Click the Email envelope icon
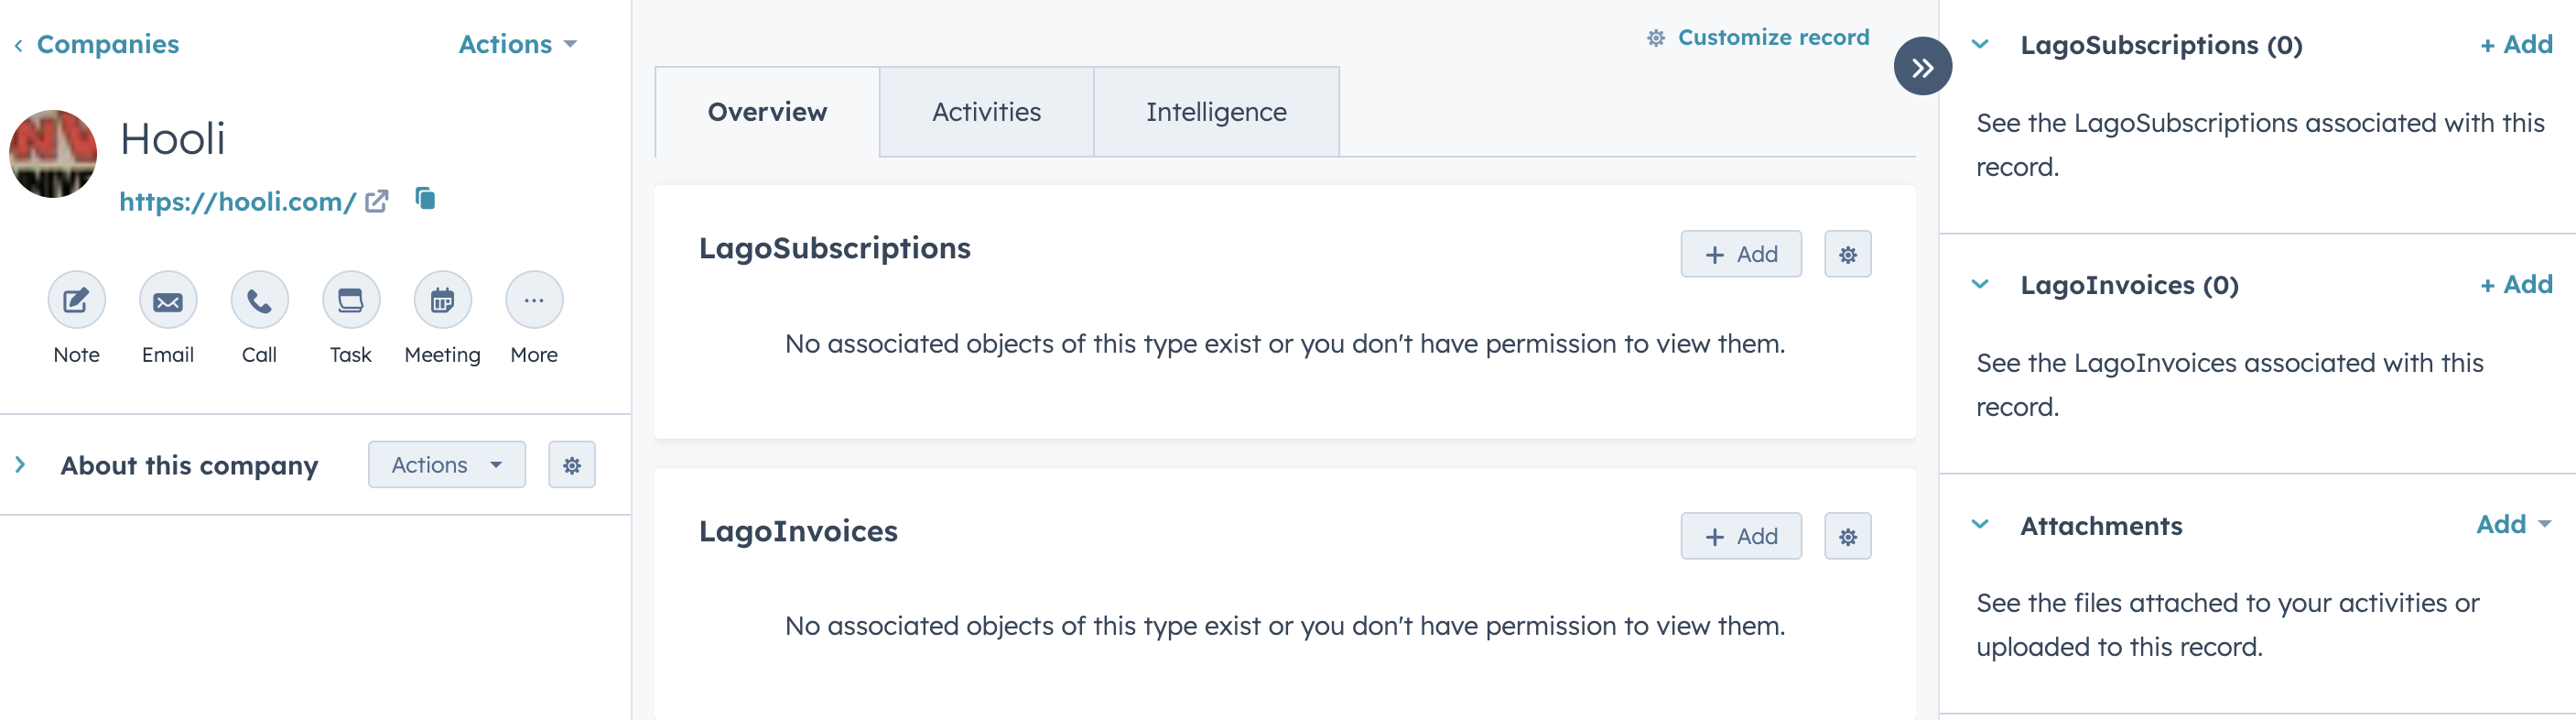Image resolution: width=2576 pixels, height=720 pixels. coord(168,300)
